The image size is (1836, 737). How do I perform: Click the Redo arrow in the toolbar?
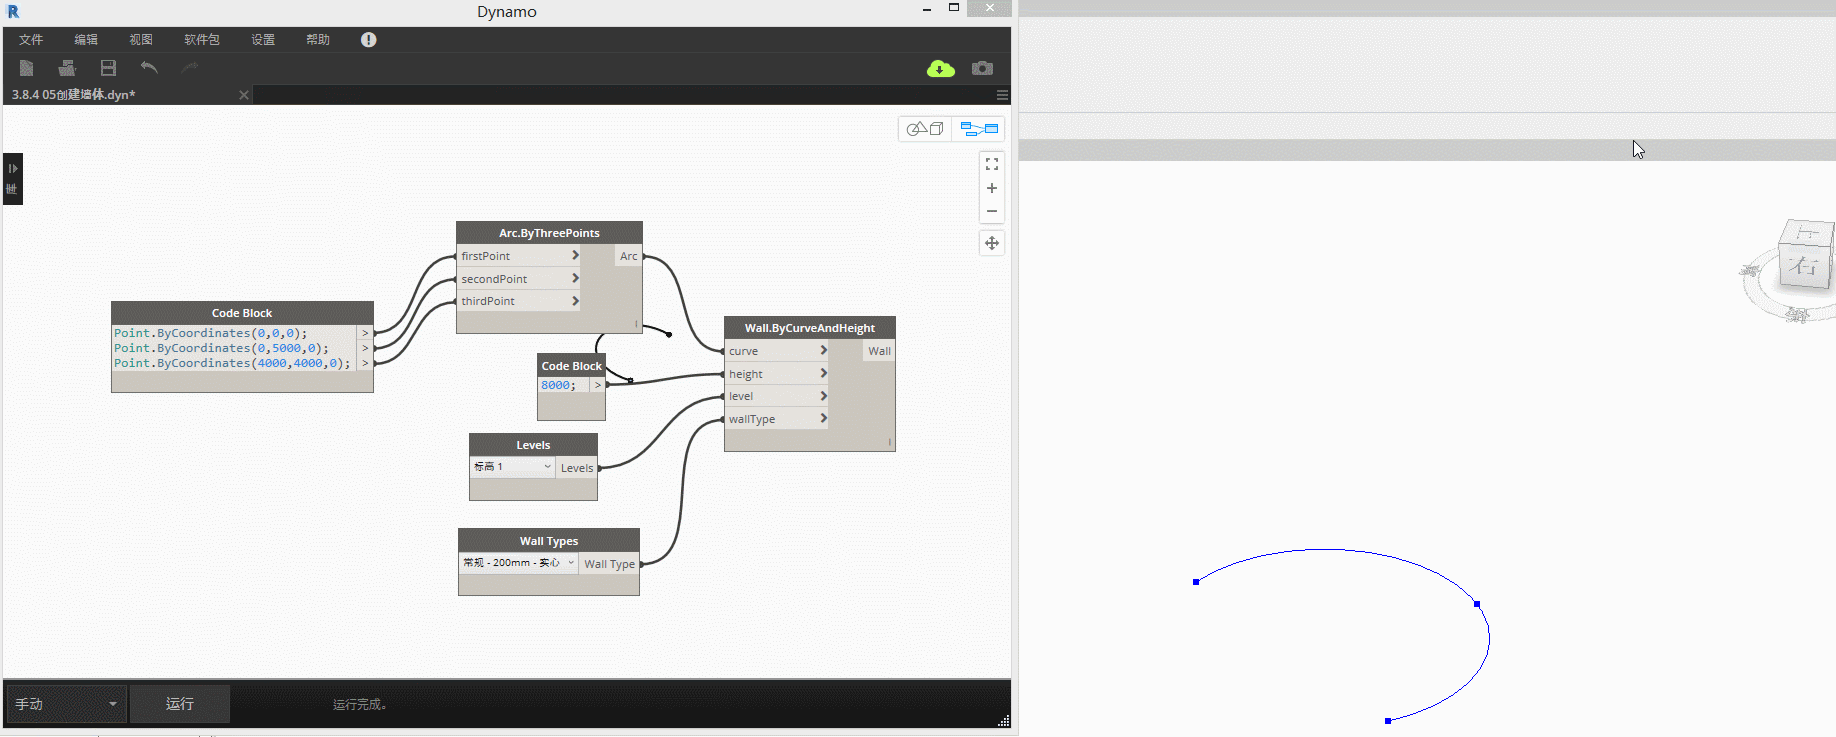[x=190, y=68]
